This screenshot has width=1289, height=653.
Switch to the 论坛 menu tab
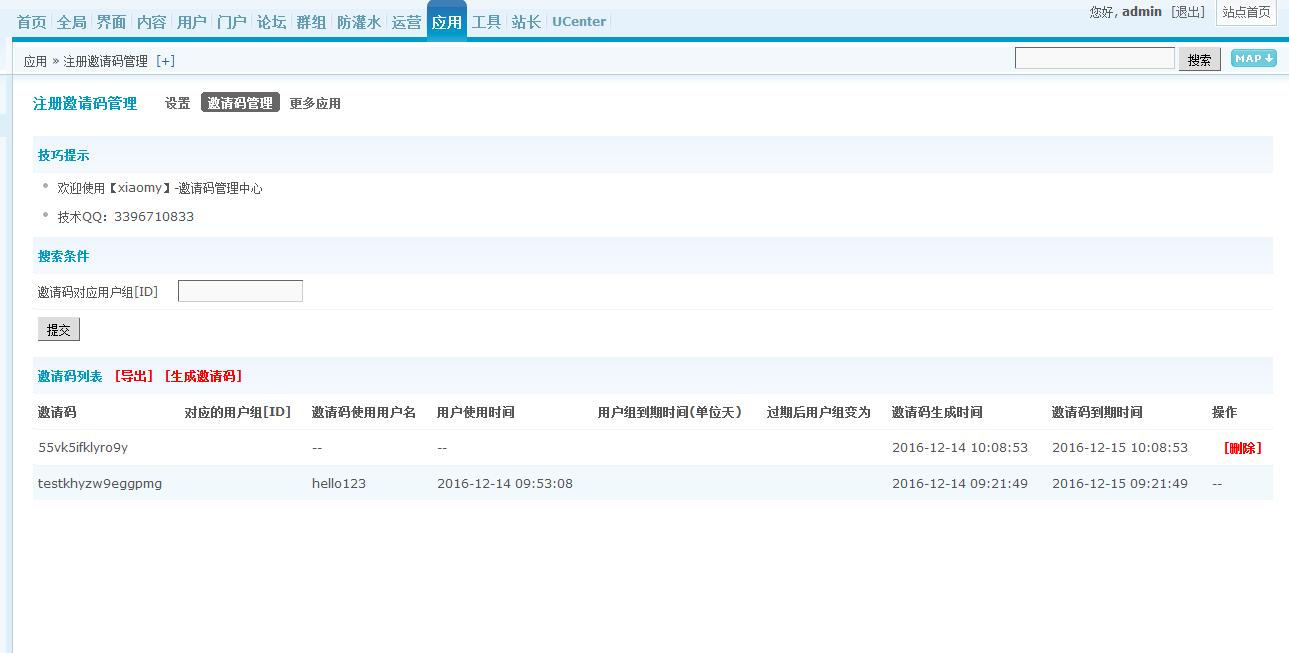click(272, 22)
